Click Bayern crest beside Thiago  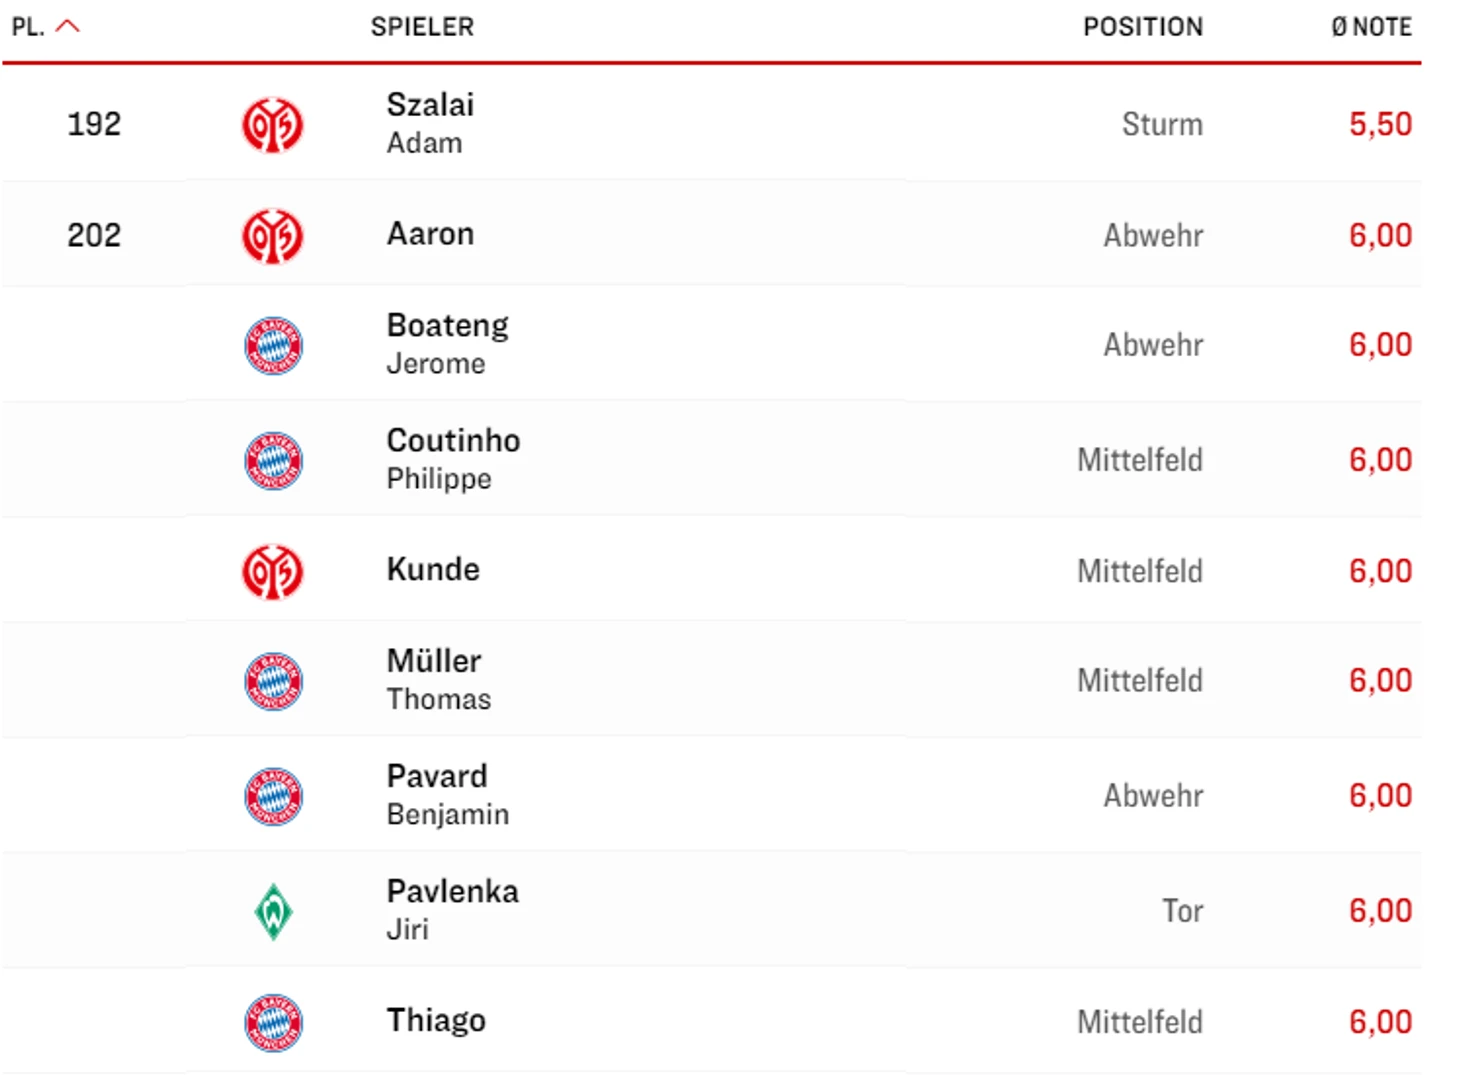tap(273, 1022)
